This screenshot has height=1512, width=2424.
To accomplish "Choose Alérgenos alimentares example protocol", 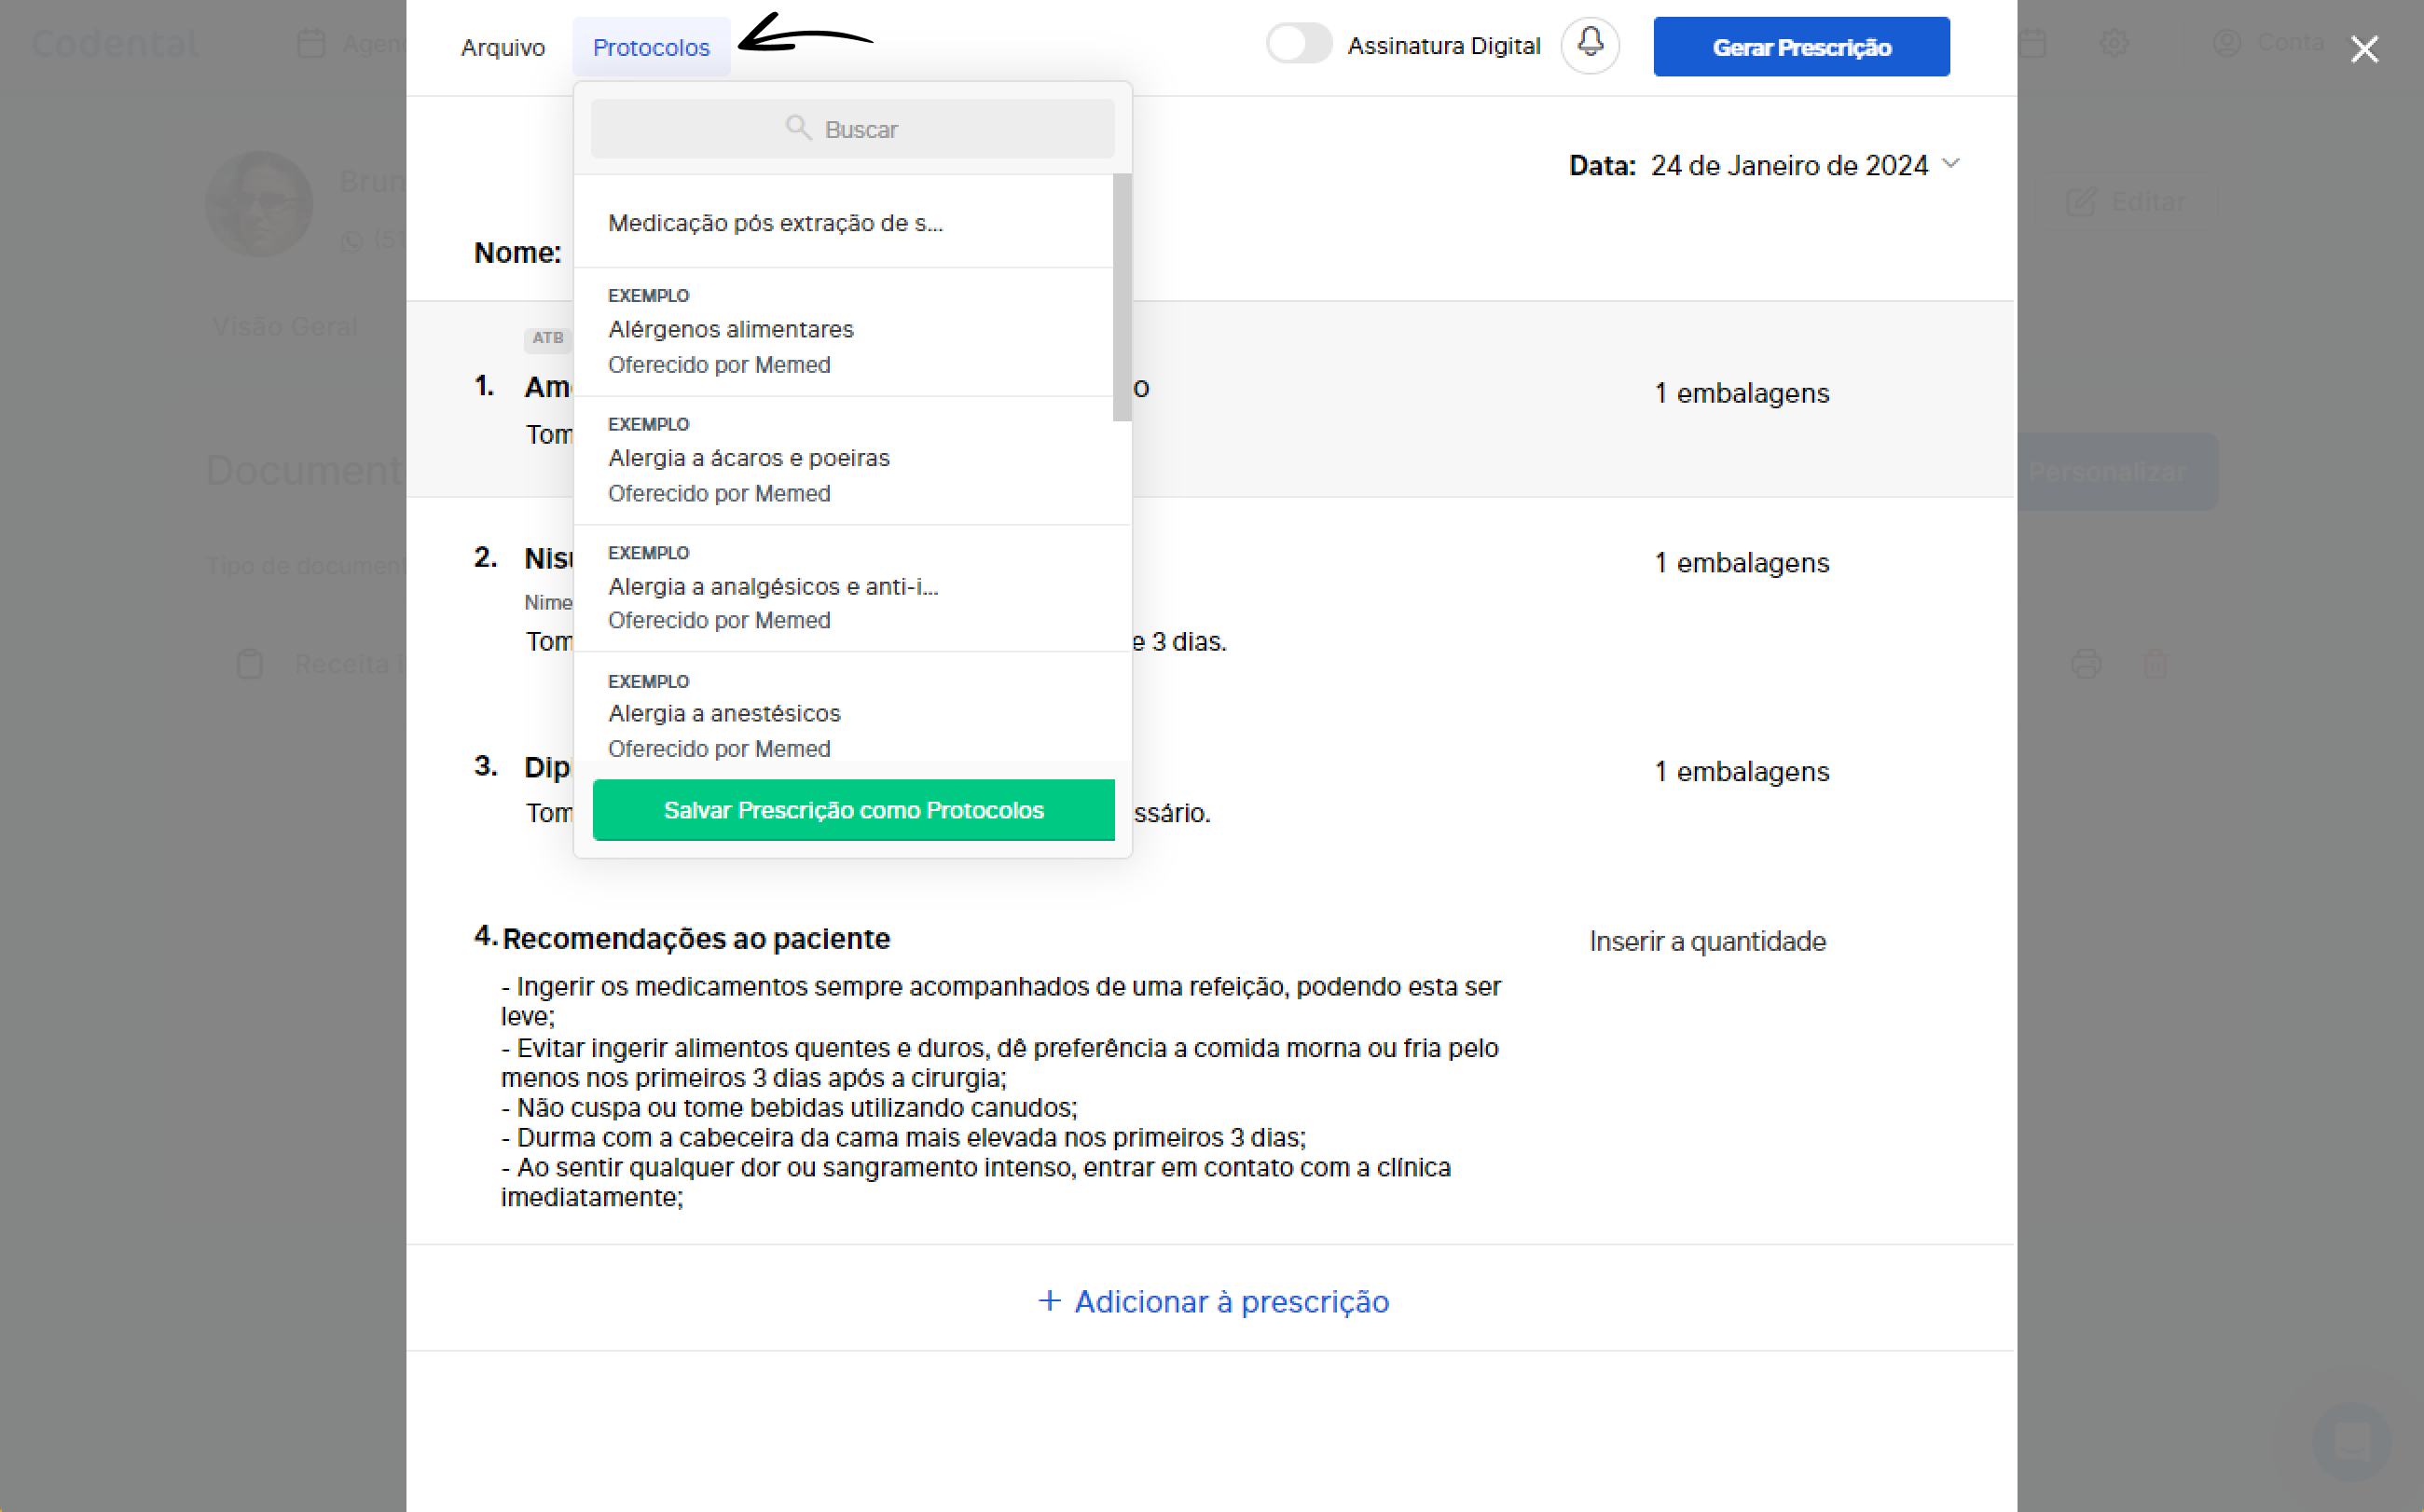I will (730, 330).
